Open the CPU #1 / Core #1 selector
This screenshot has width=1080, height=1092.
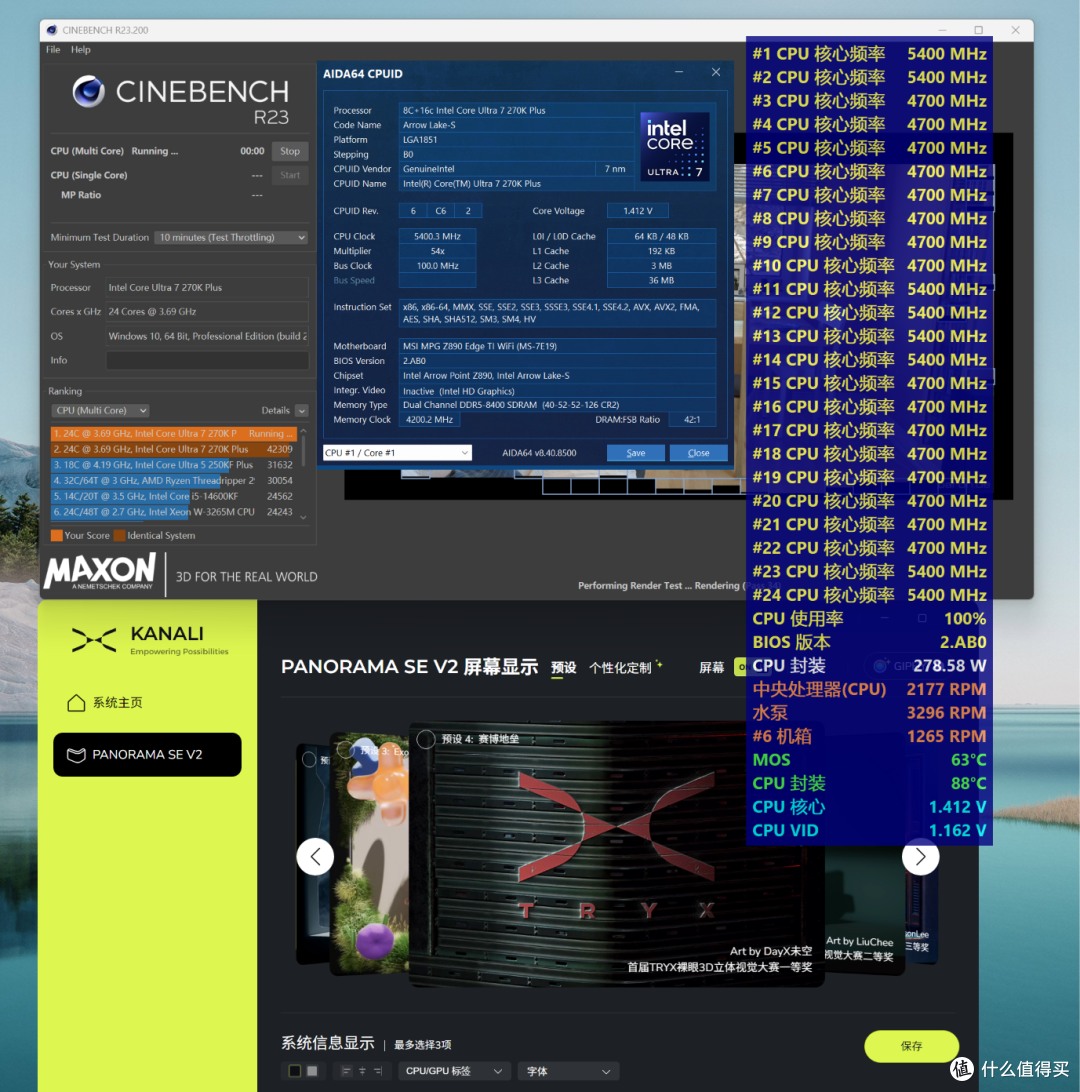(397, 453)
